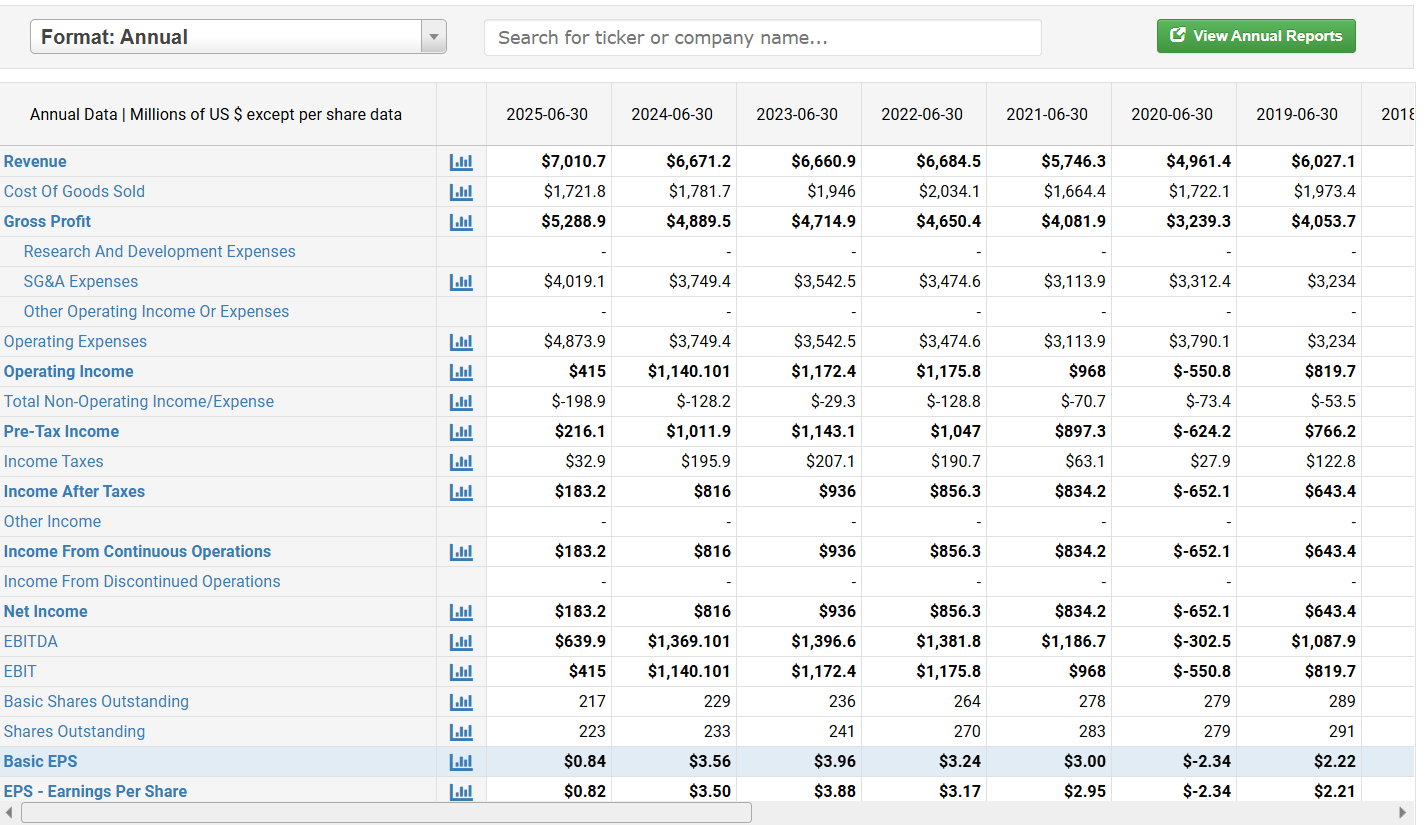Click the 2021-06-30 column header
The width and height of the screenshot is (1427, 825).
[1048, 114]
